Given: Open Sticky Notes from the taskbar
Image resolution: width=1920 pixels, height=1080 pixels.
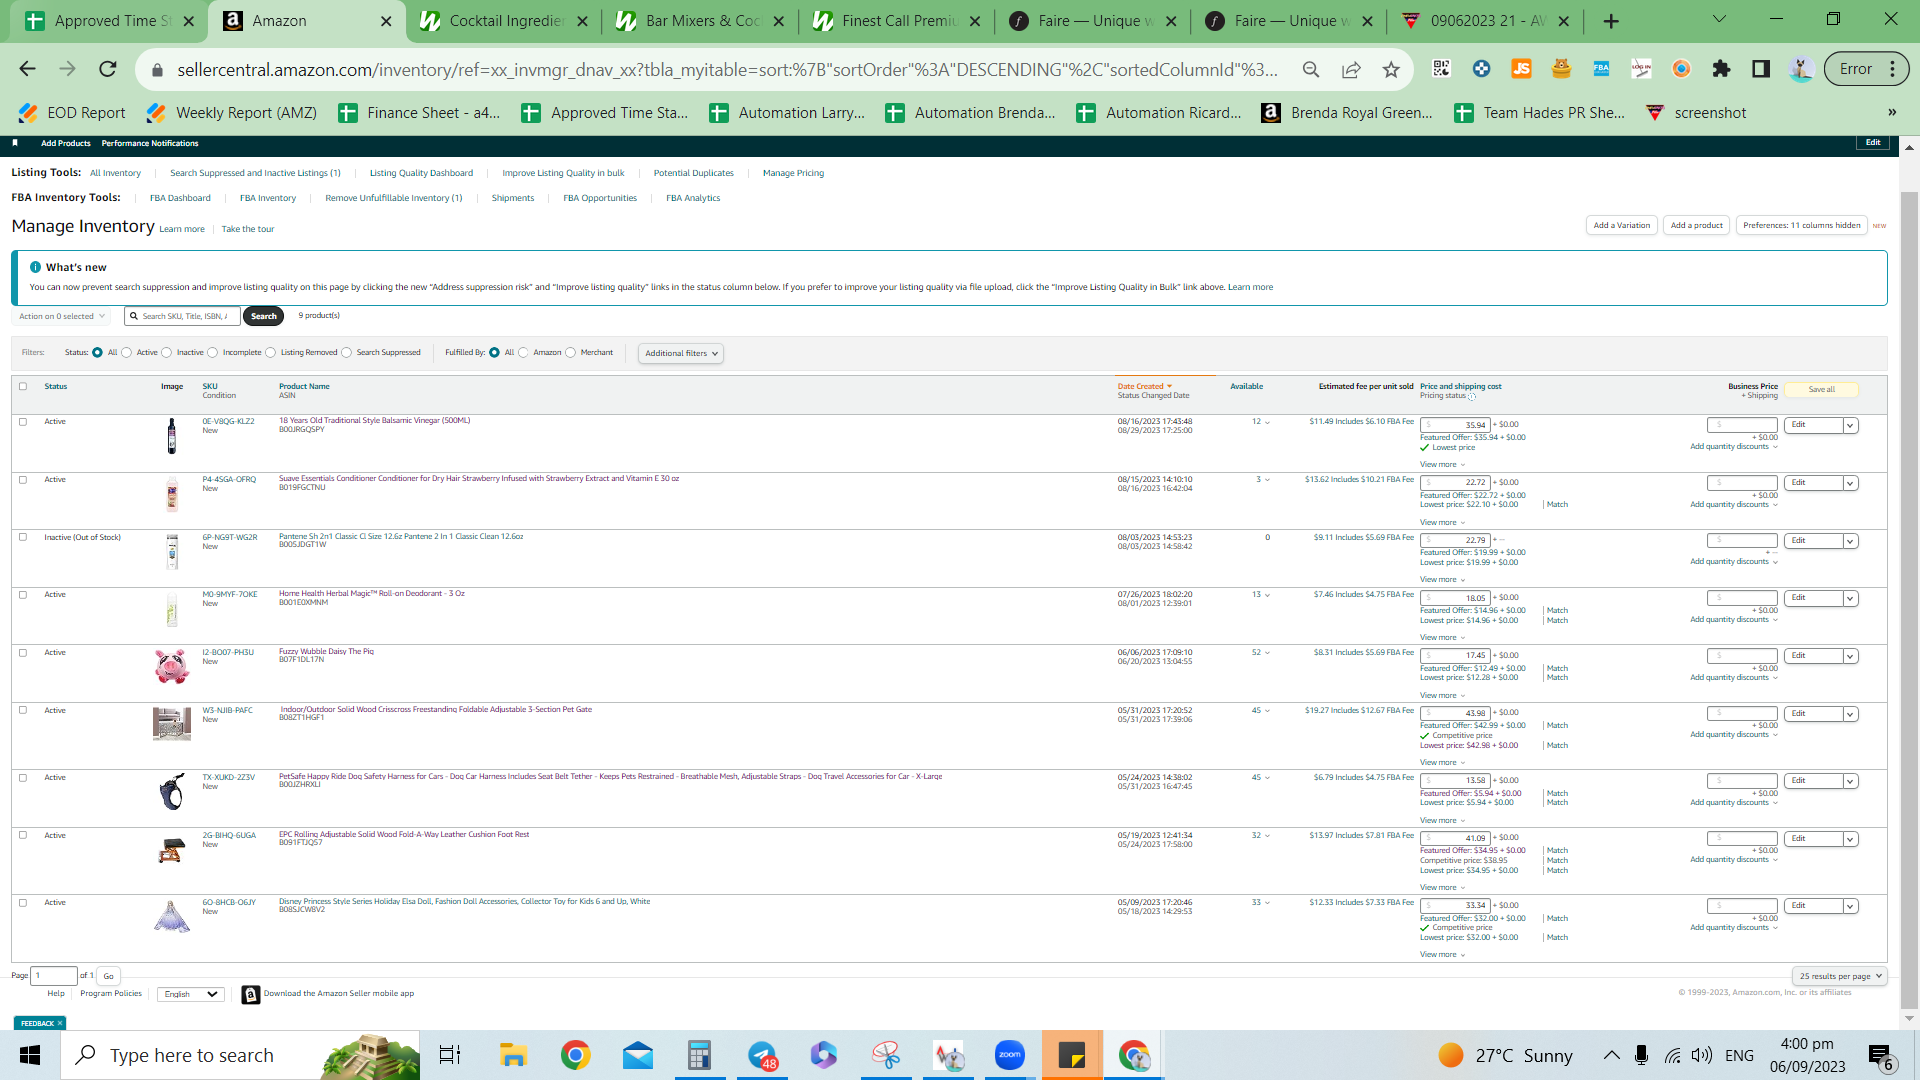Looking at the screenshot, I should [x=1072, y=1055].
